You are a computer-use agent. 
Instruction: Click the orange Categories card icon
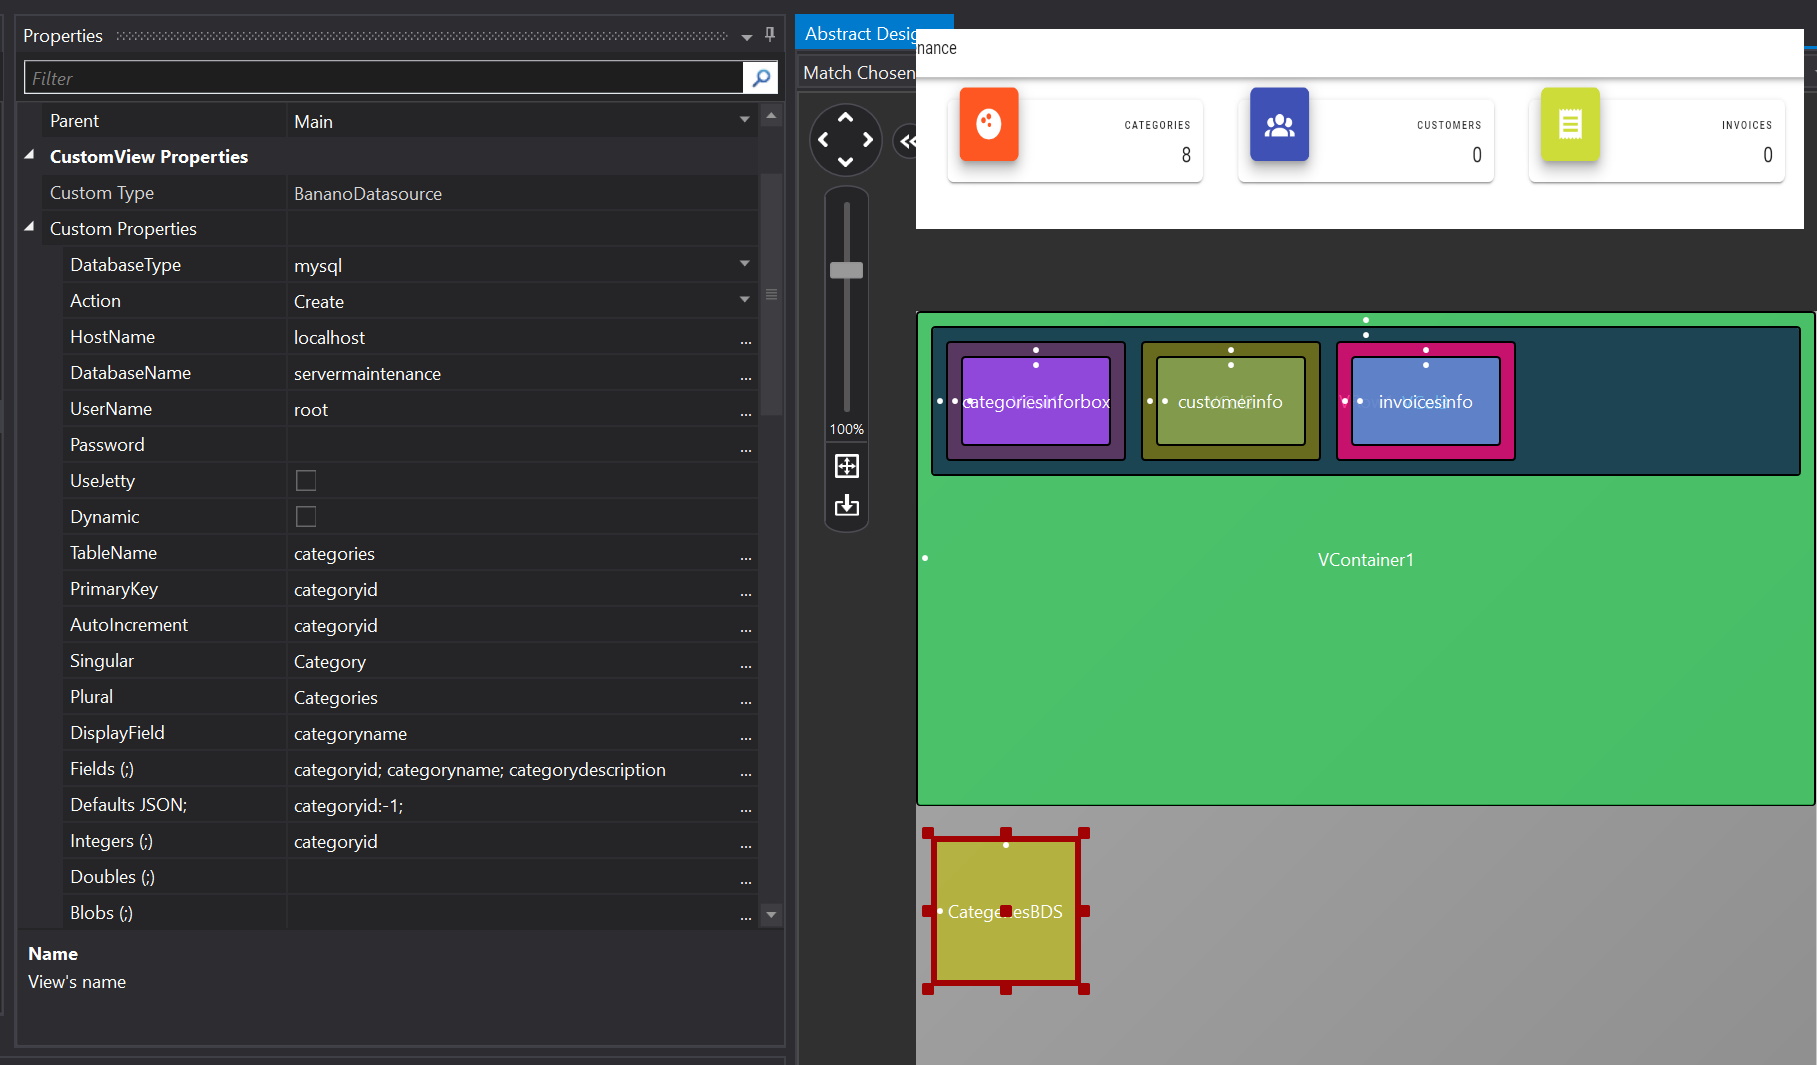989,124
